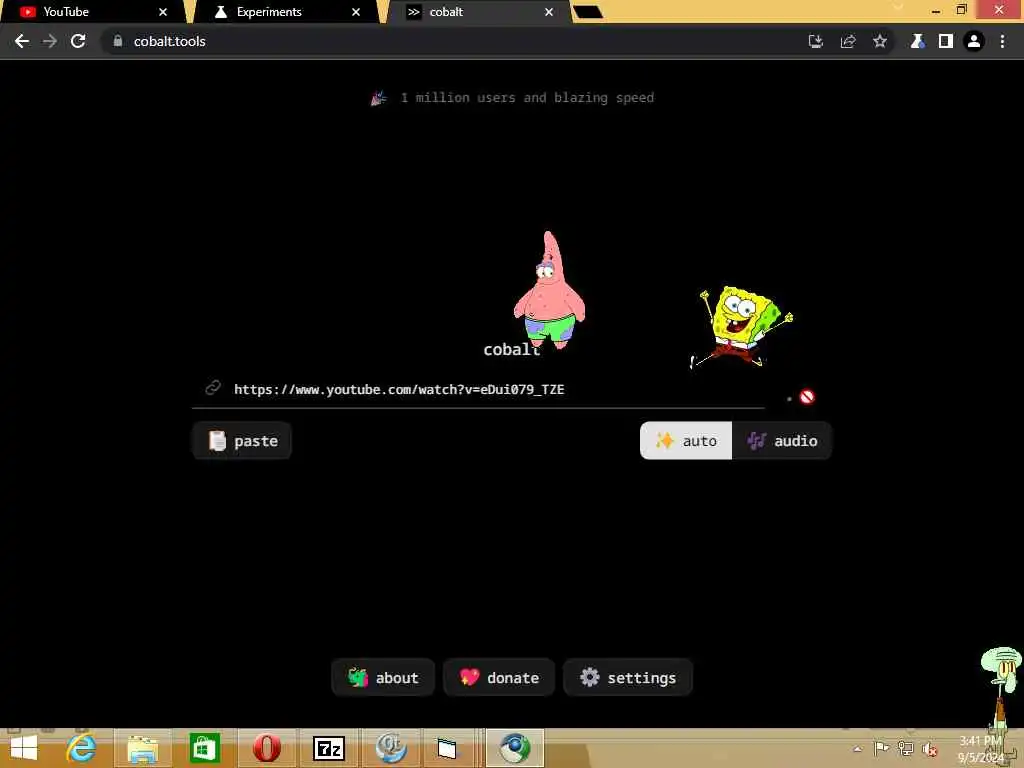Viewport: 1024px width, 768px height.
Task: Close the cobalt tab
Action: [549, 12]
